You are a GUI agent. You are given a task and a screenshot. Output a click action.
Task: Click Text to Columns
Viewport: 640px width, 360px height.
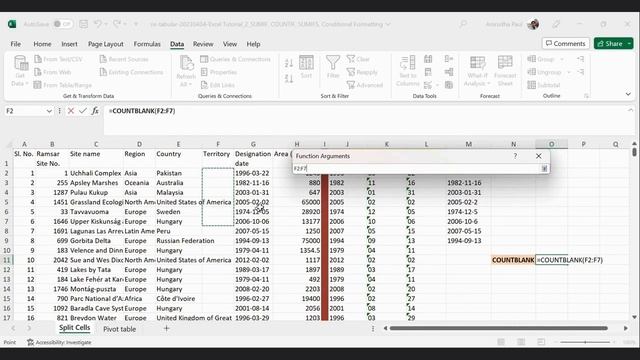click(407, 71)
